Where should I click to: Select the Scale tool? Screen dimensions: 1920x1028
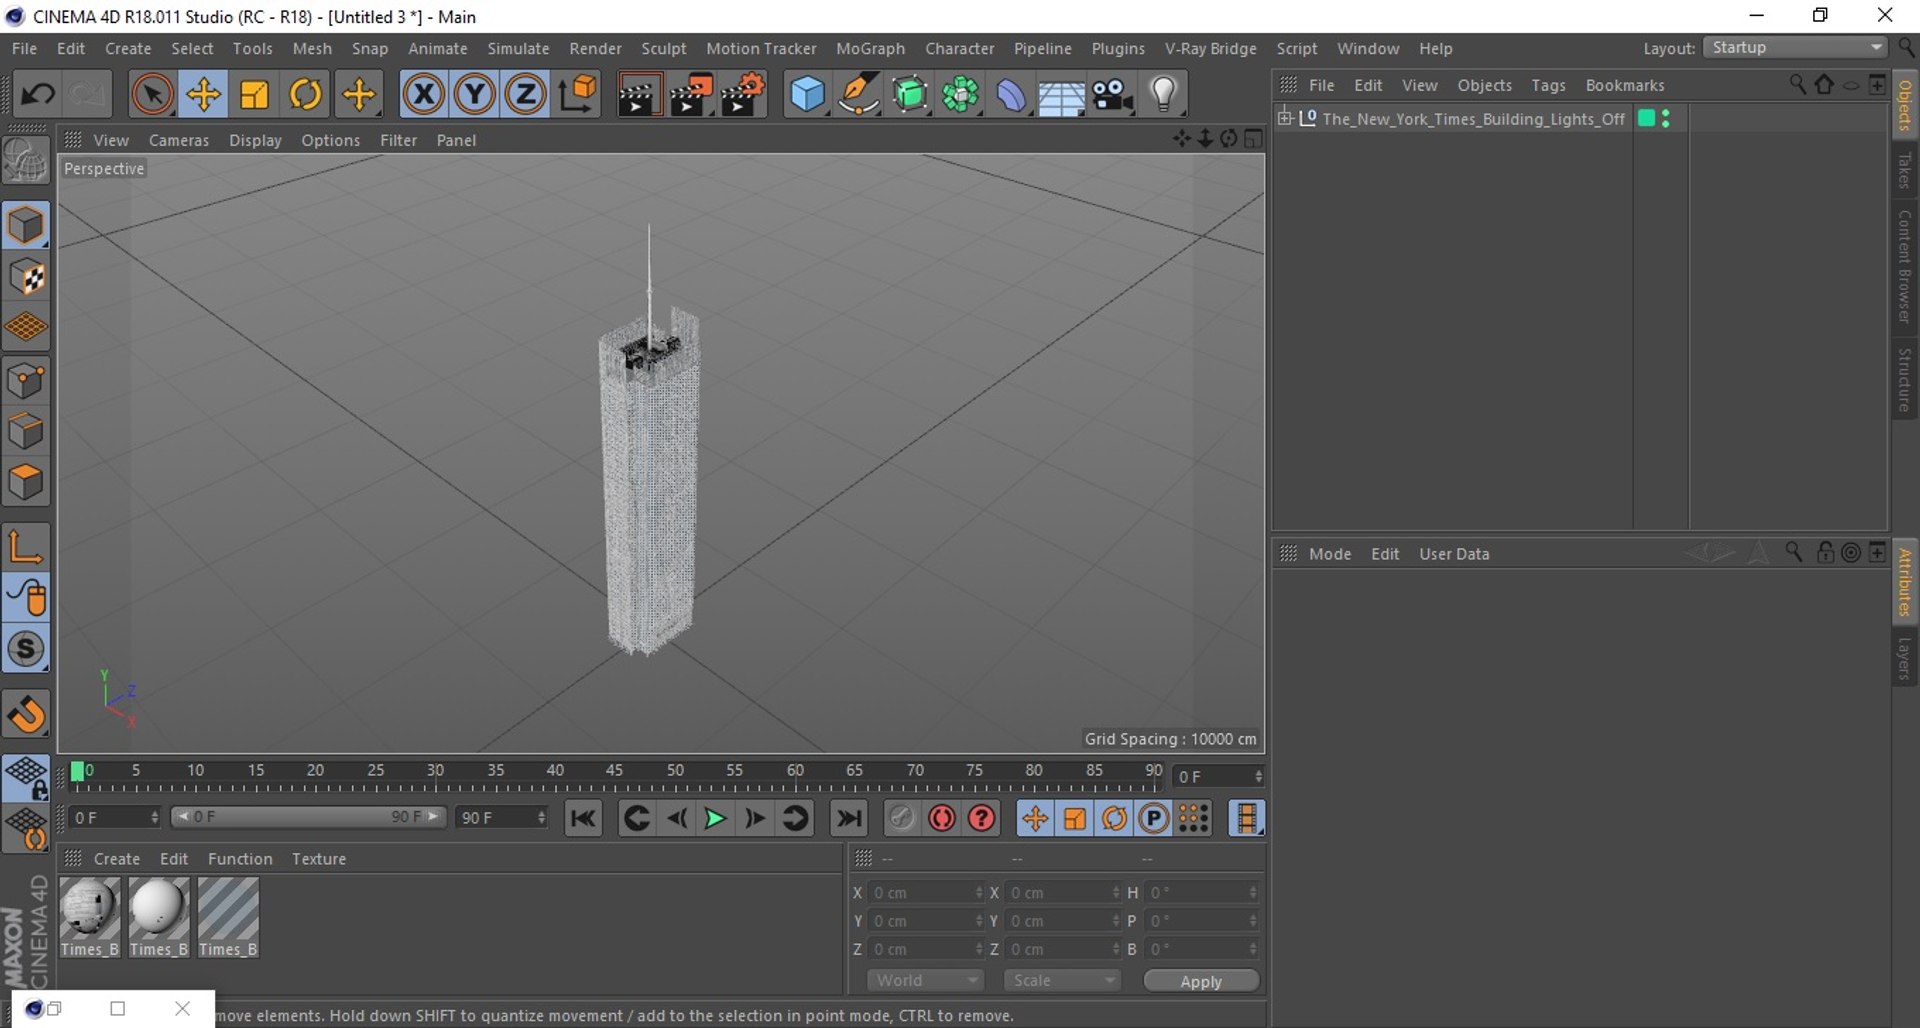(x=255, y=95)
